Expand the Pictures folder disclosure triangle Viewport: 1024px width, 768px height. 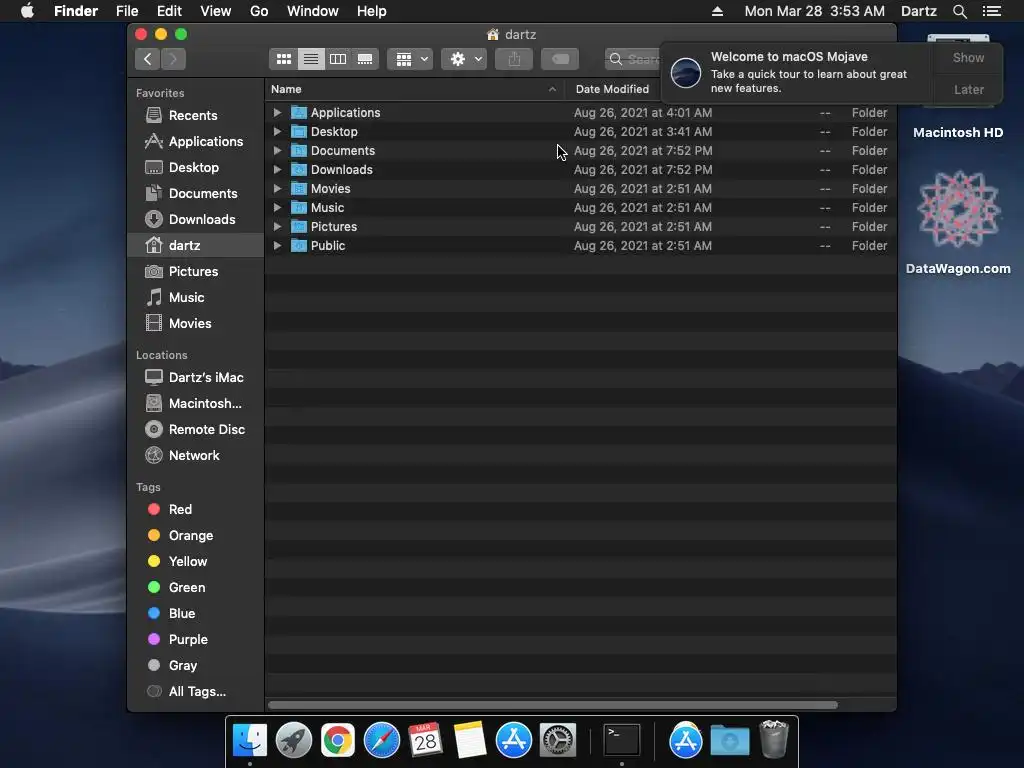[x=277, y=227]
